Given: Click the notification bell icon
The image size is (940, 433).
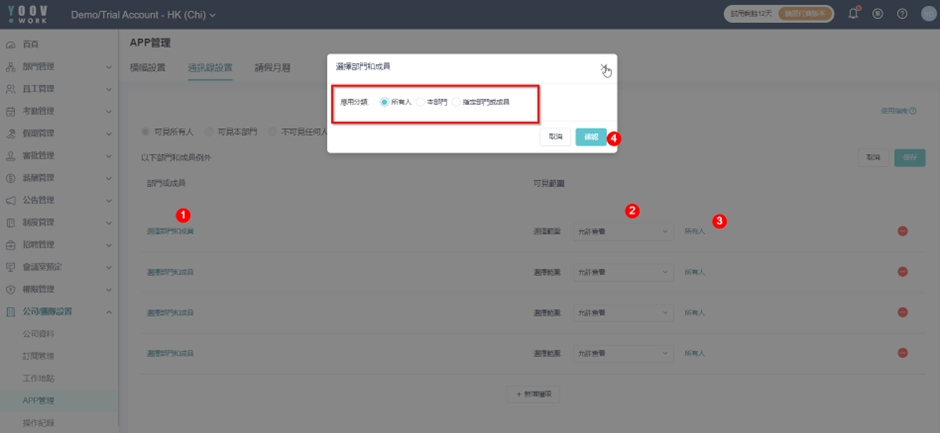Looking at the screenshot, I should tap(853, 14).
